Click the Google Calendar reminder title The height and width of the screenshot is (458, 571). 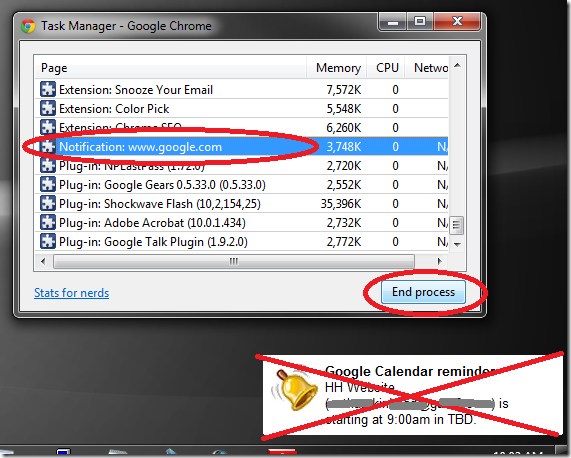[x=410, y=371]
